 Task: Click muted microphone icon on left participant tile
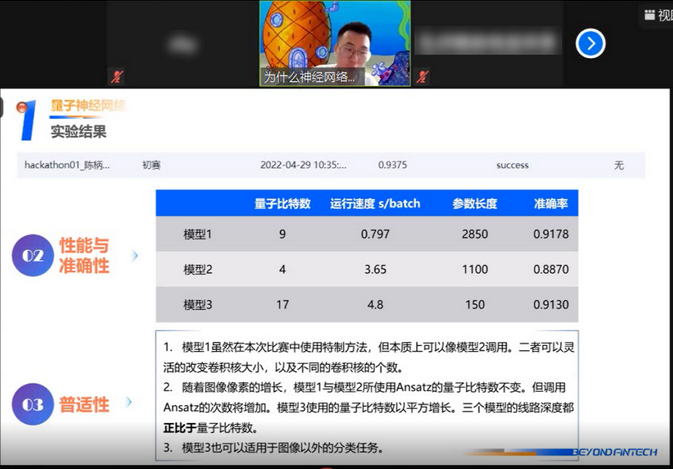(116, 76)
